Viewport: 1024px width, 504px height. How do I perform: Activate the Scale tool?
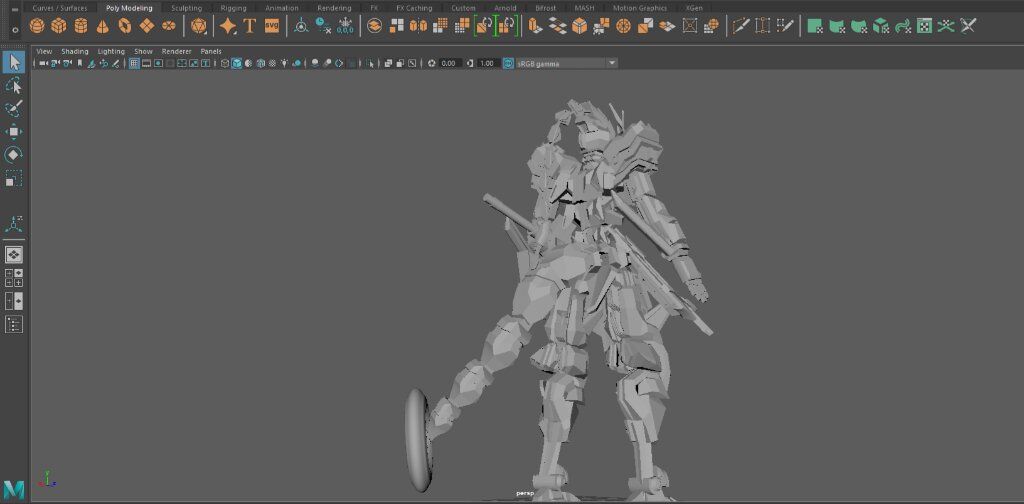tap(14, 178)
